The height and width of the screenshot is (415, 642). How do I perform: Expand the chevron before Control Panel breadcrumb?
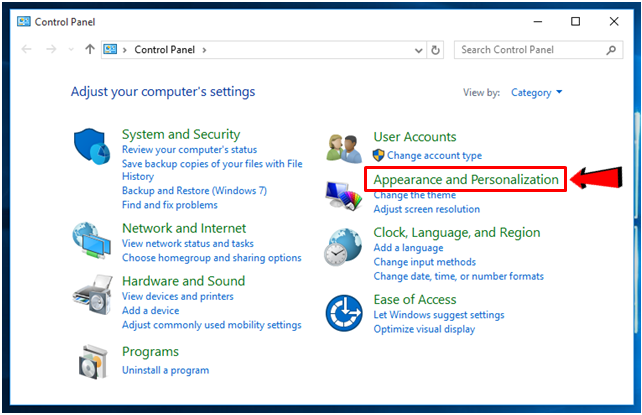(x=124, y=50)
